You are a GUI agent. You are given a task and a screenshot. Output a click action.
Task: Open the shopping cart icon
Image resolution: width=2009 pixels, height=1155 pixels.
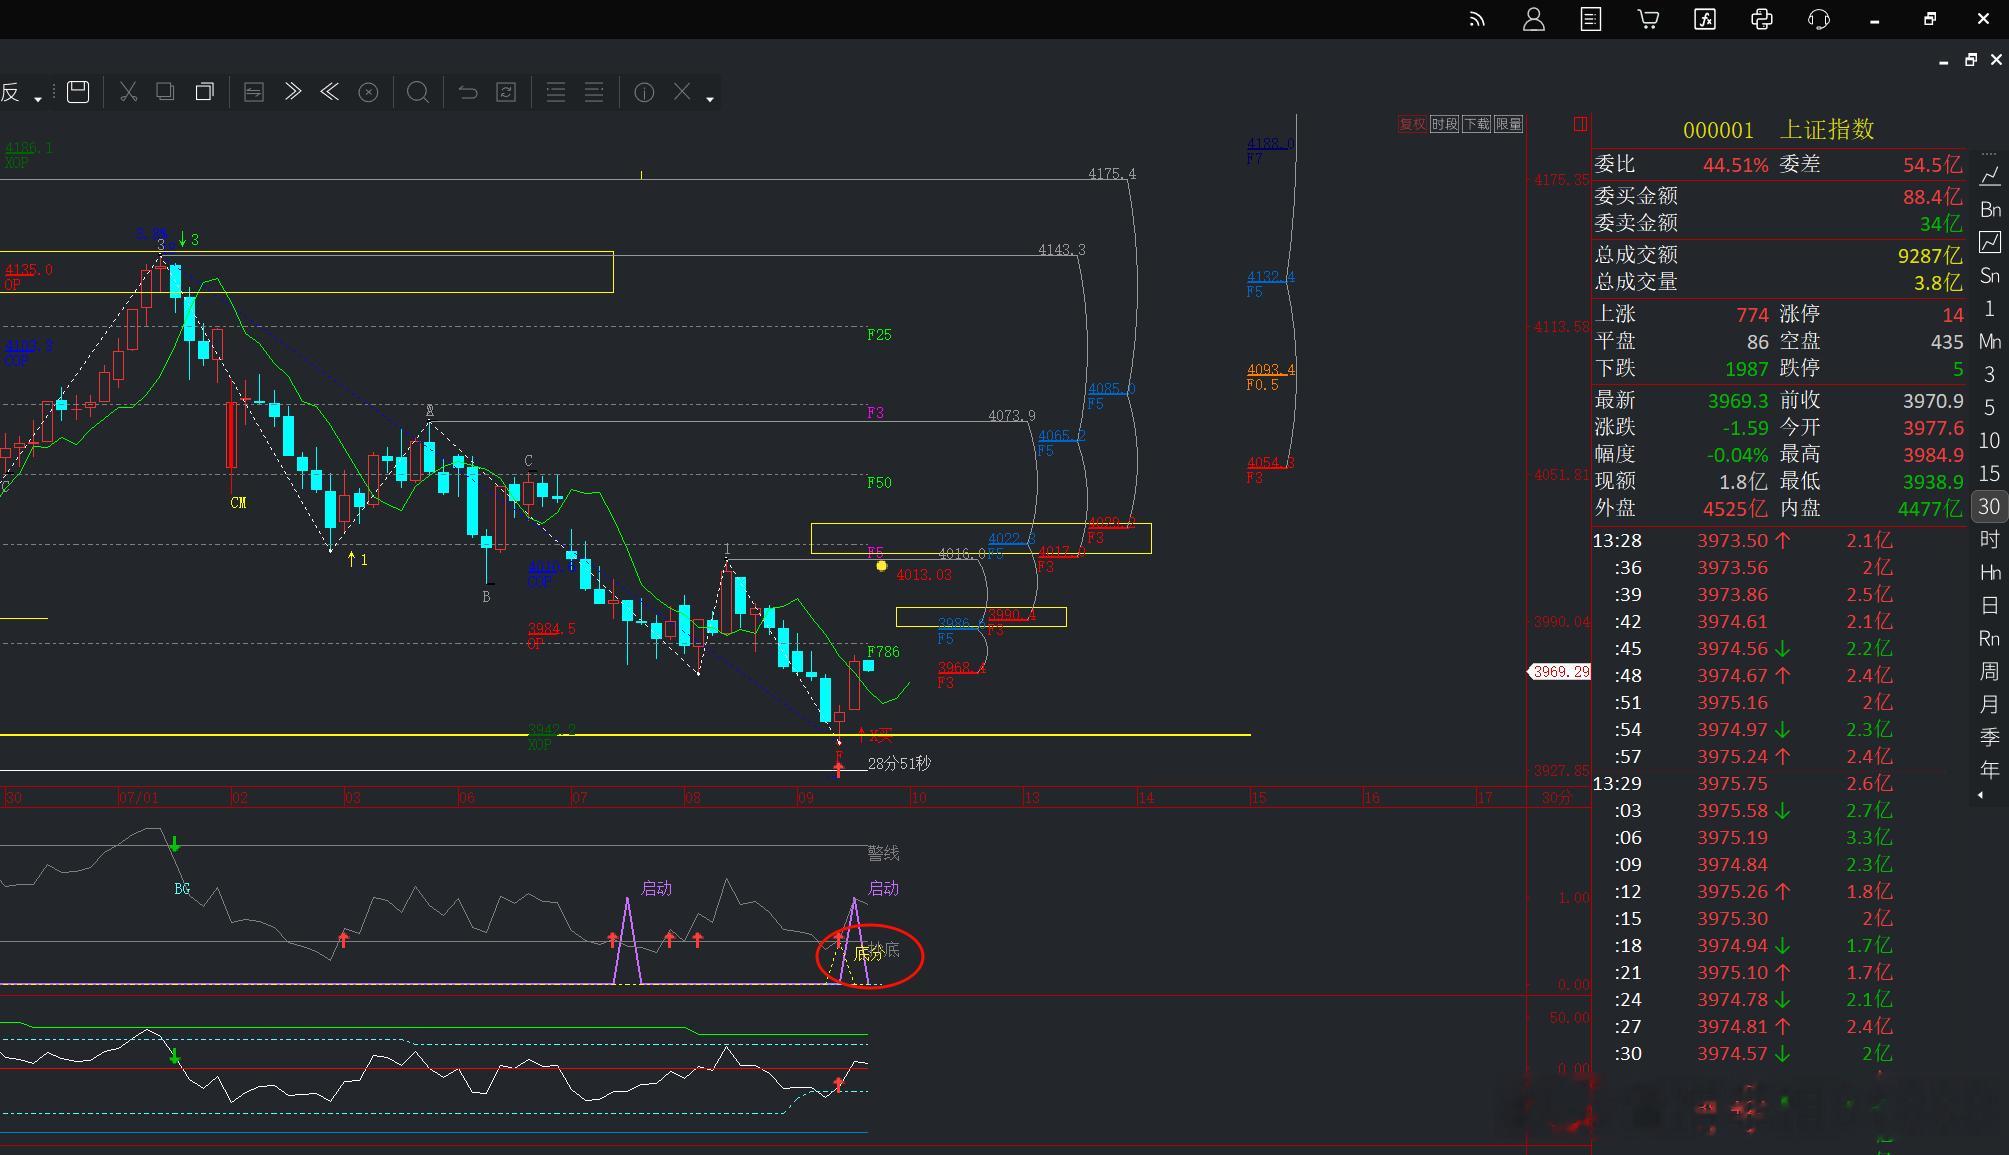point(1648,19)
